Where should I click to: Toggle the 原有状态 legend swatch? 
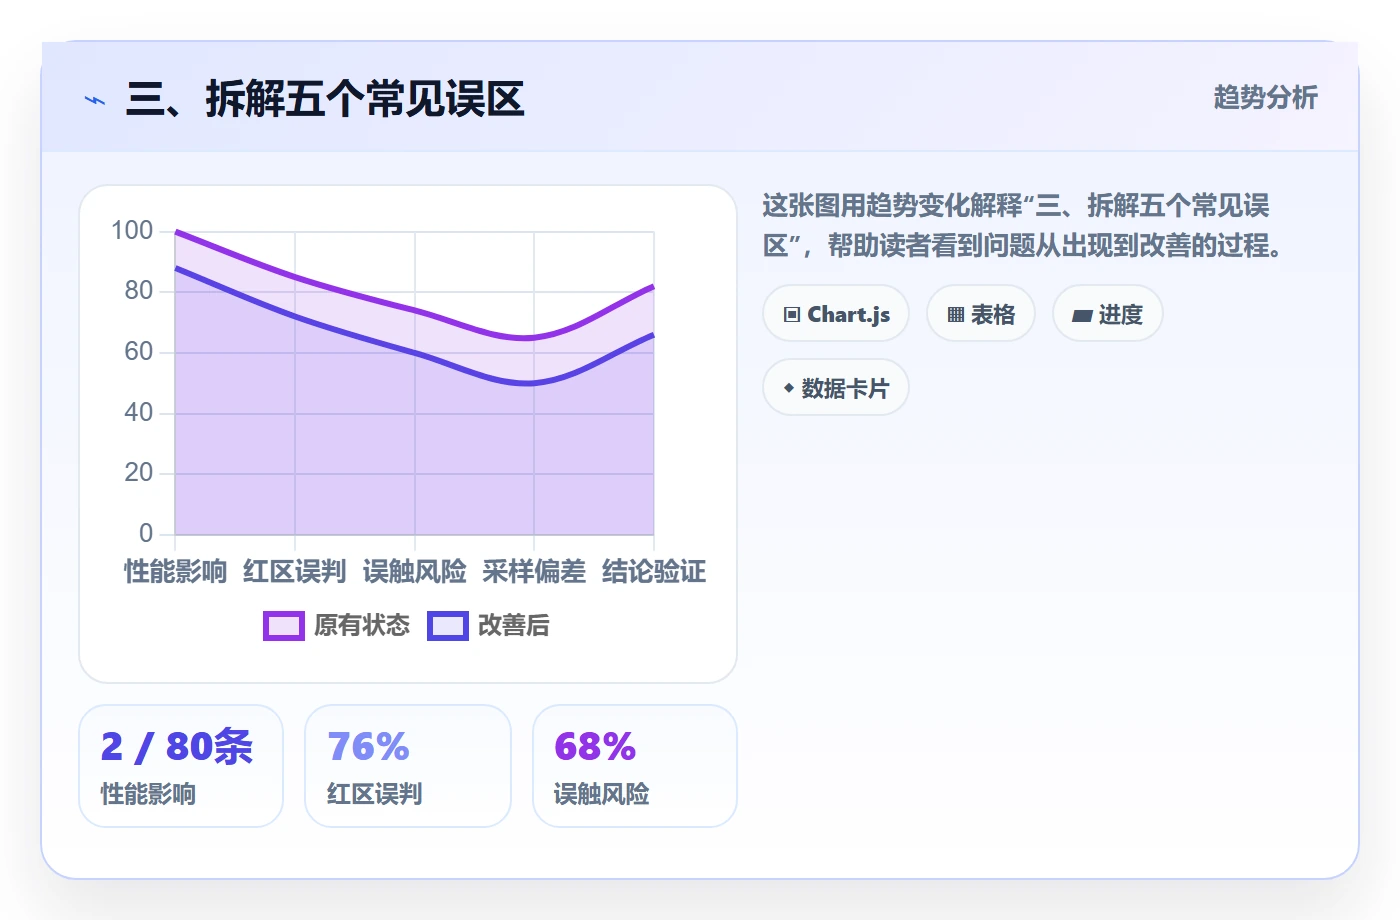pyautogui.click(x=284, y=626)
